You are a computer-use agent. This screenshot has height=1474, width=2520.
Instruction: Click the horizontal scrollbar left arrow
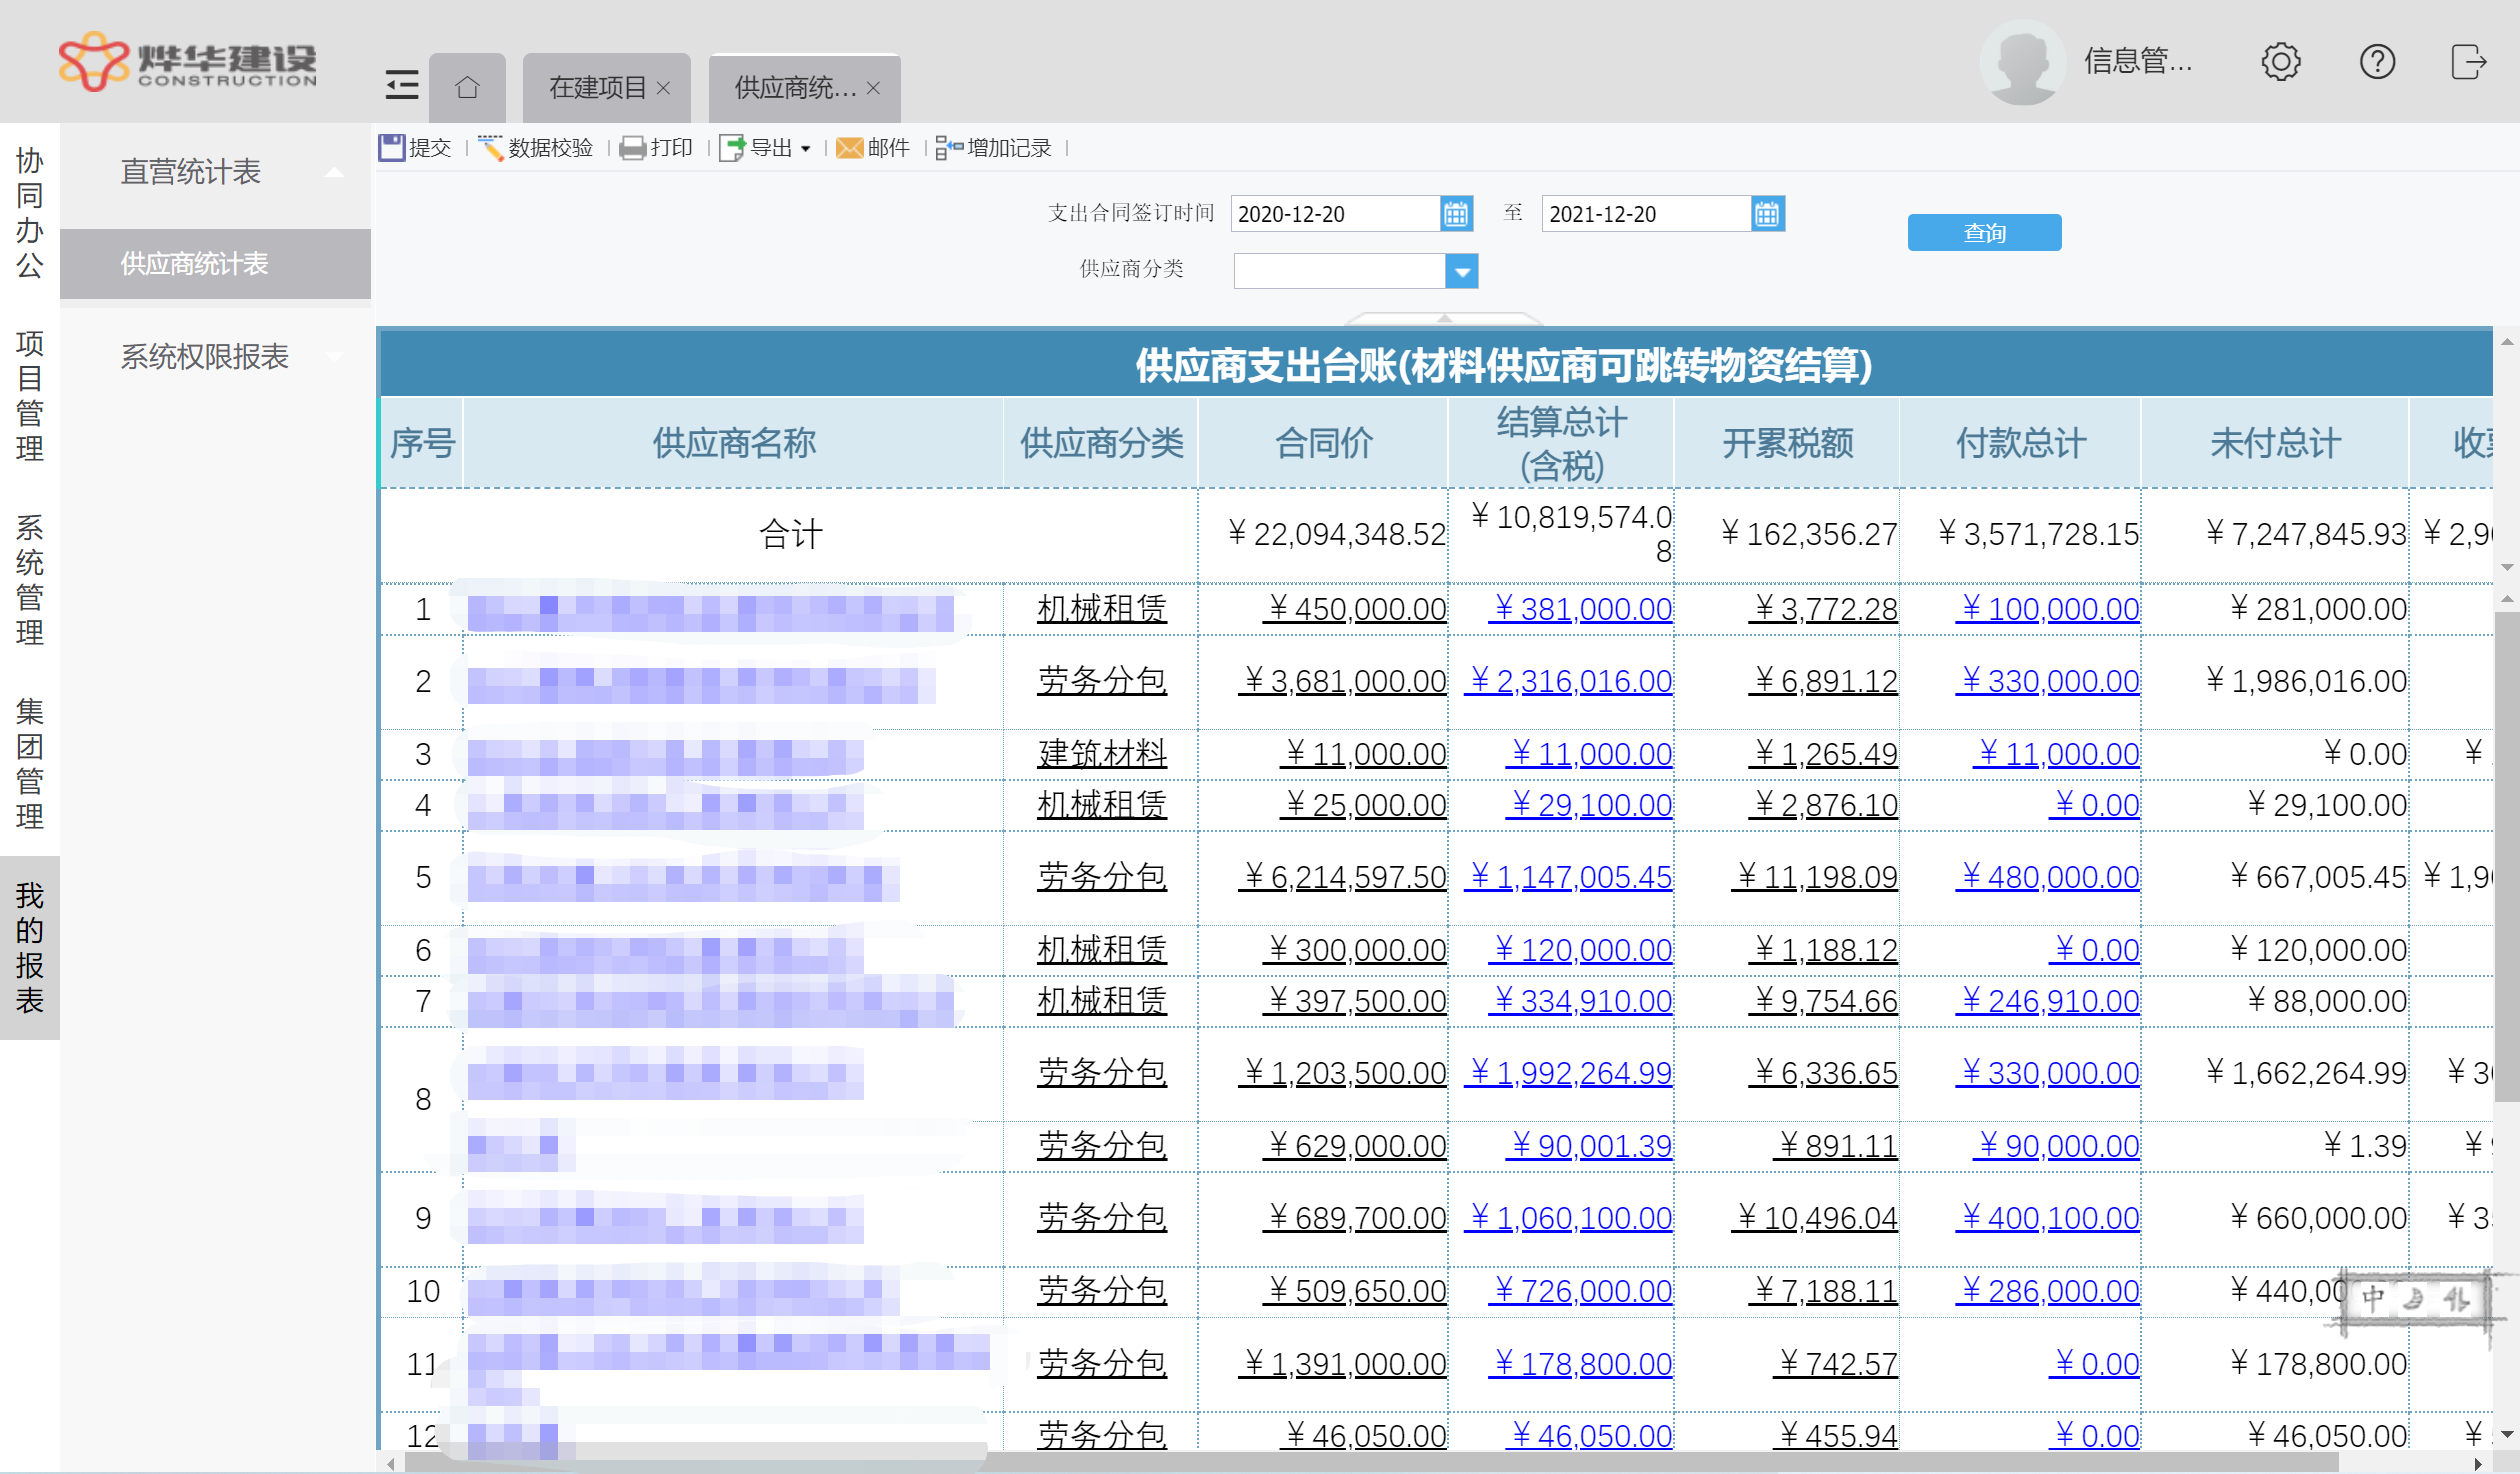coord(390,1464)
